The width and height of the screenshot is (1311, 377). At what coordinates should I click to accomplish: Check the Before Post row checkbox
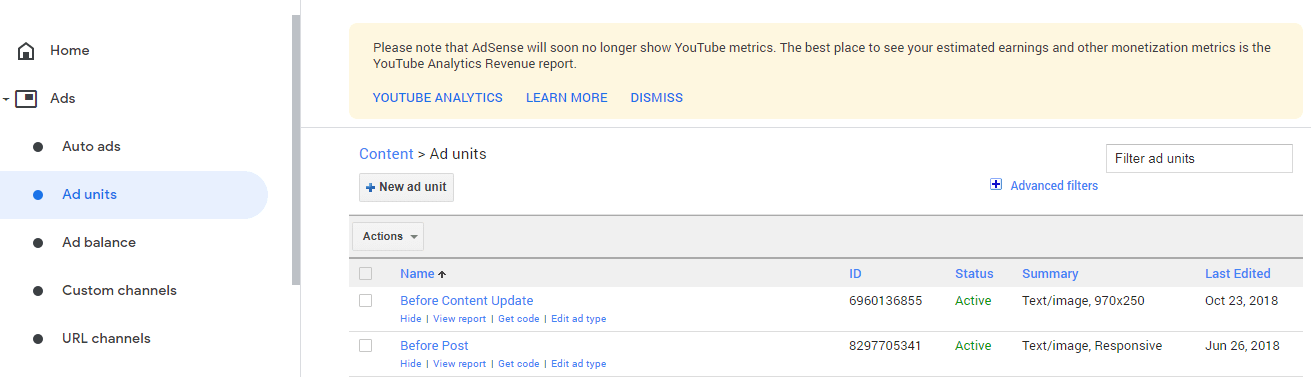tap(365, 346)
